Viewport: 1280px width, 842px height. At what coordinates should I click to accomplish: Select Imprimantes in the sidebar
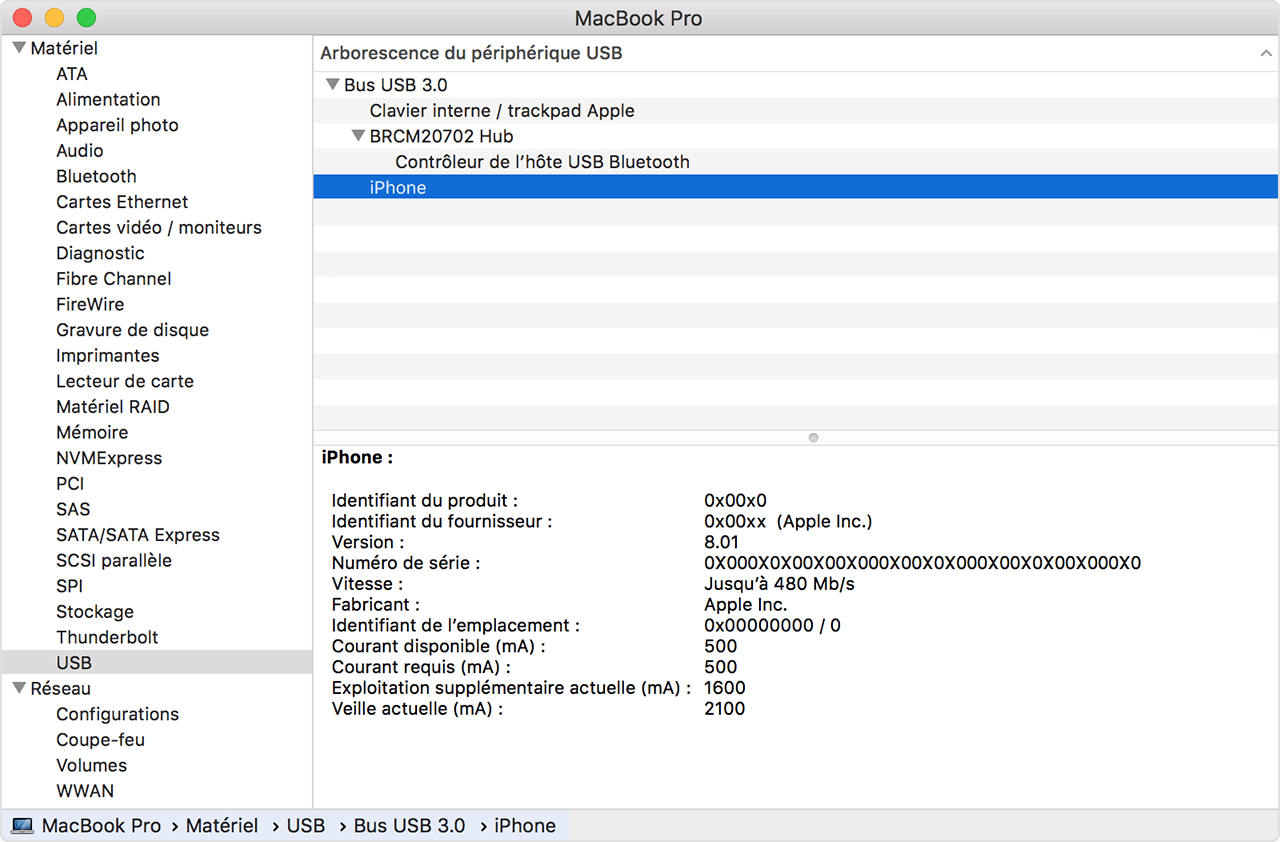pyautogui.click(x=108, y=356)
